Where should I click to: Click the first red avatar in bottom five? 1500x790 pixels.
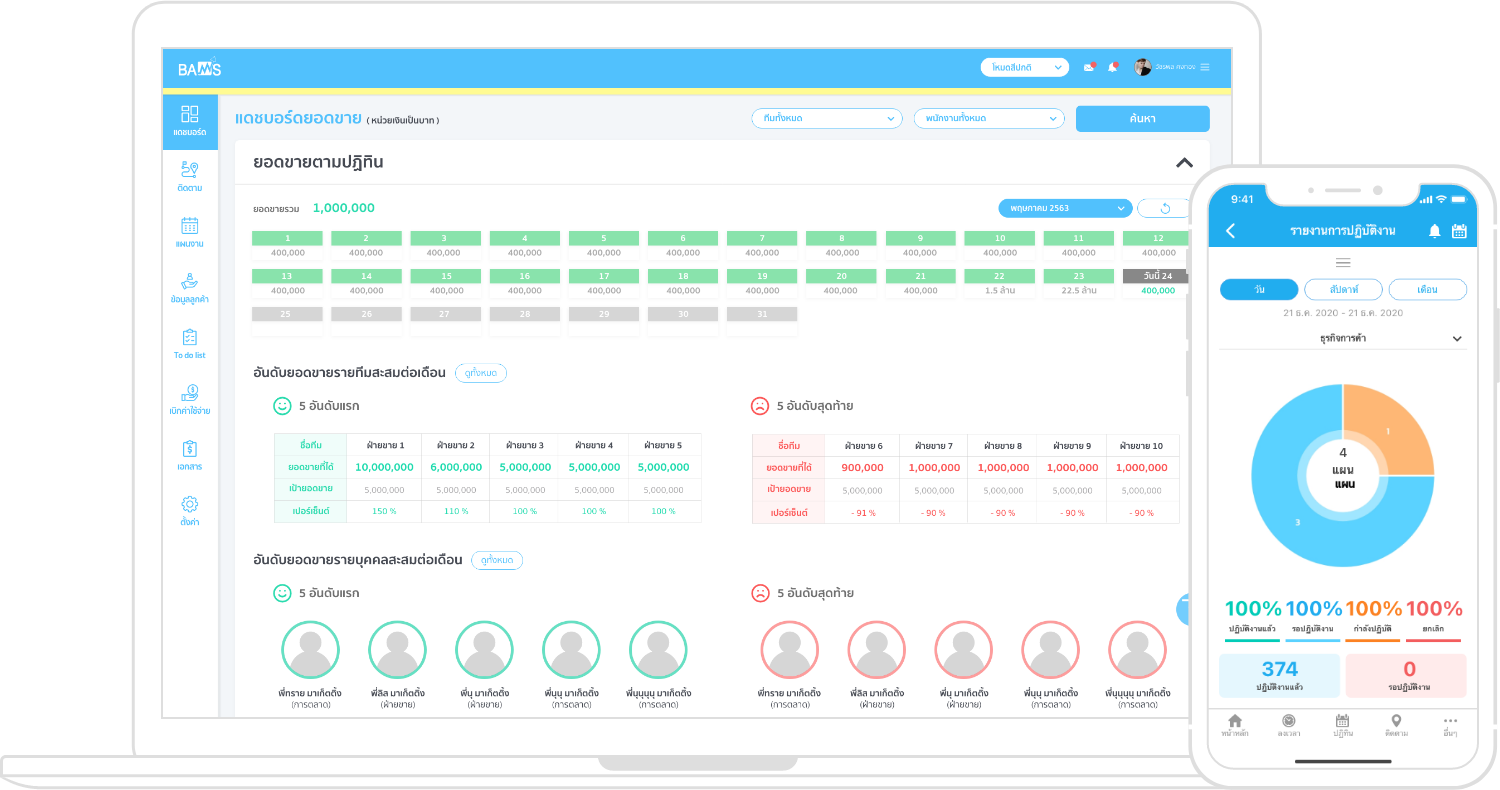coord(790,650)
